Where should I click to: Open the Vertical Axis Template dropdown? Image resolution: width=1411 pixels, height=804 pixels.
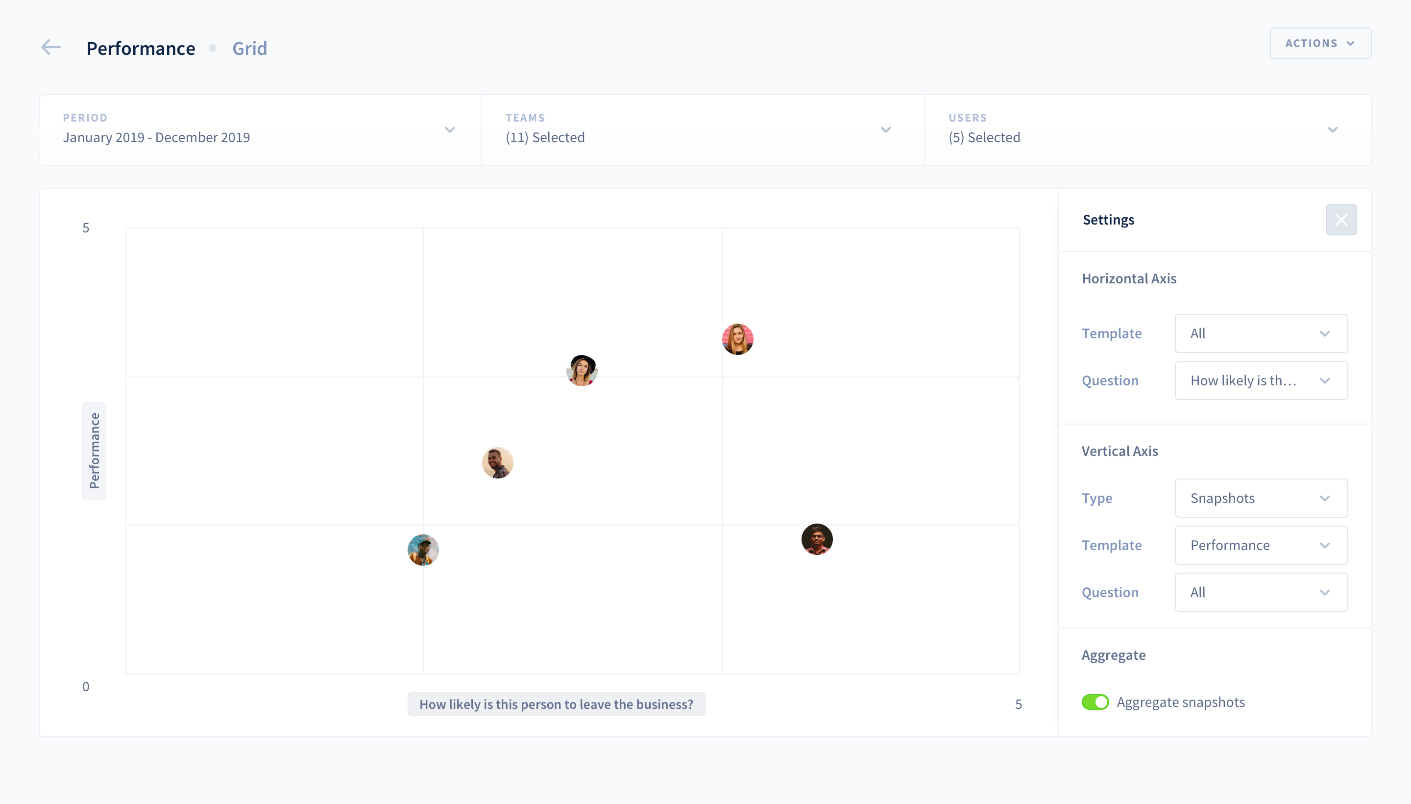pyautogui.click(x=1261, y=545)
